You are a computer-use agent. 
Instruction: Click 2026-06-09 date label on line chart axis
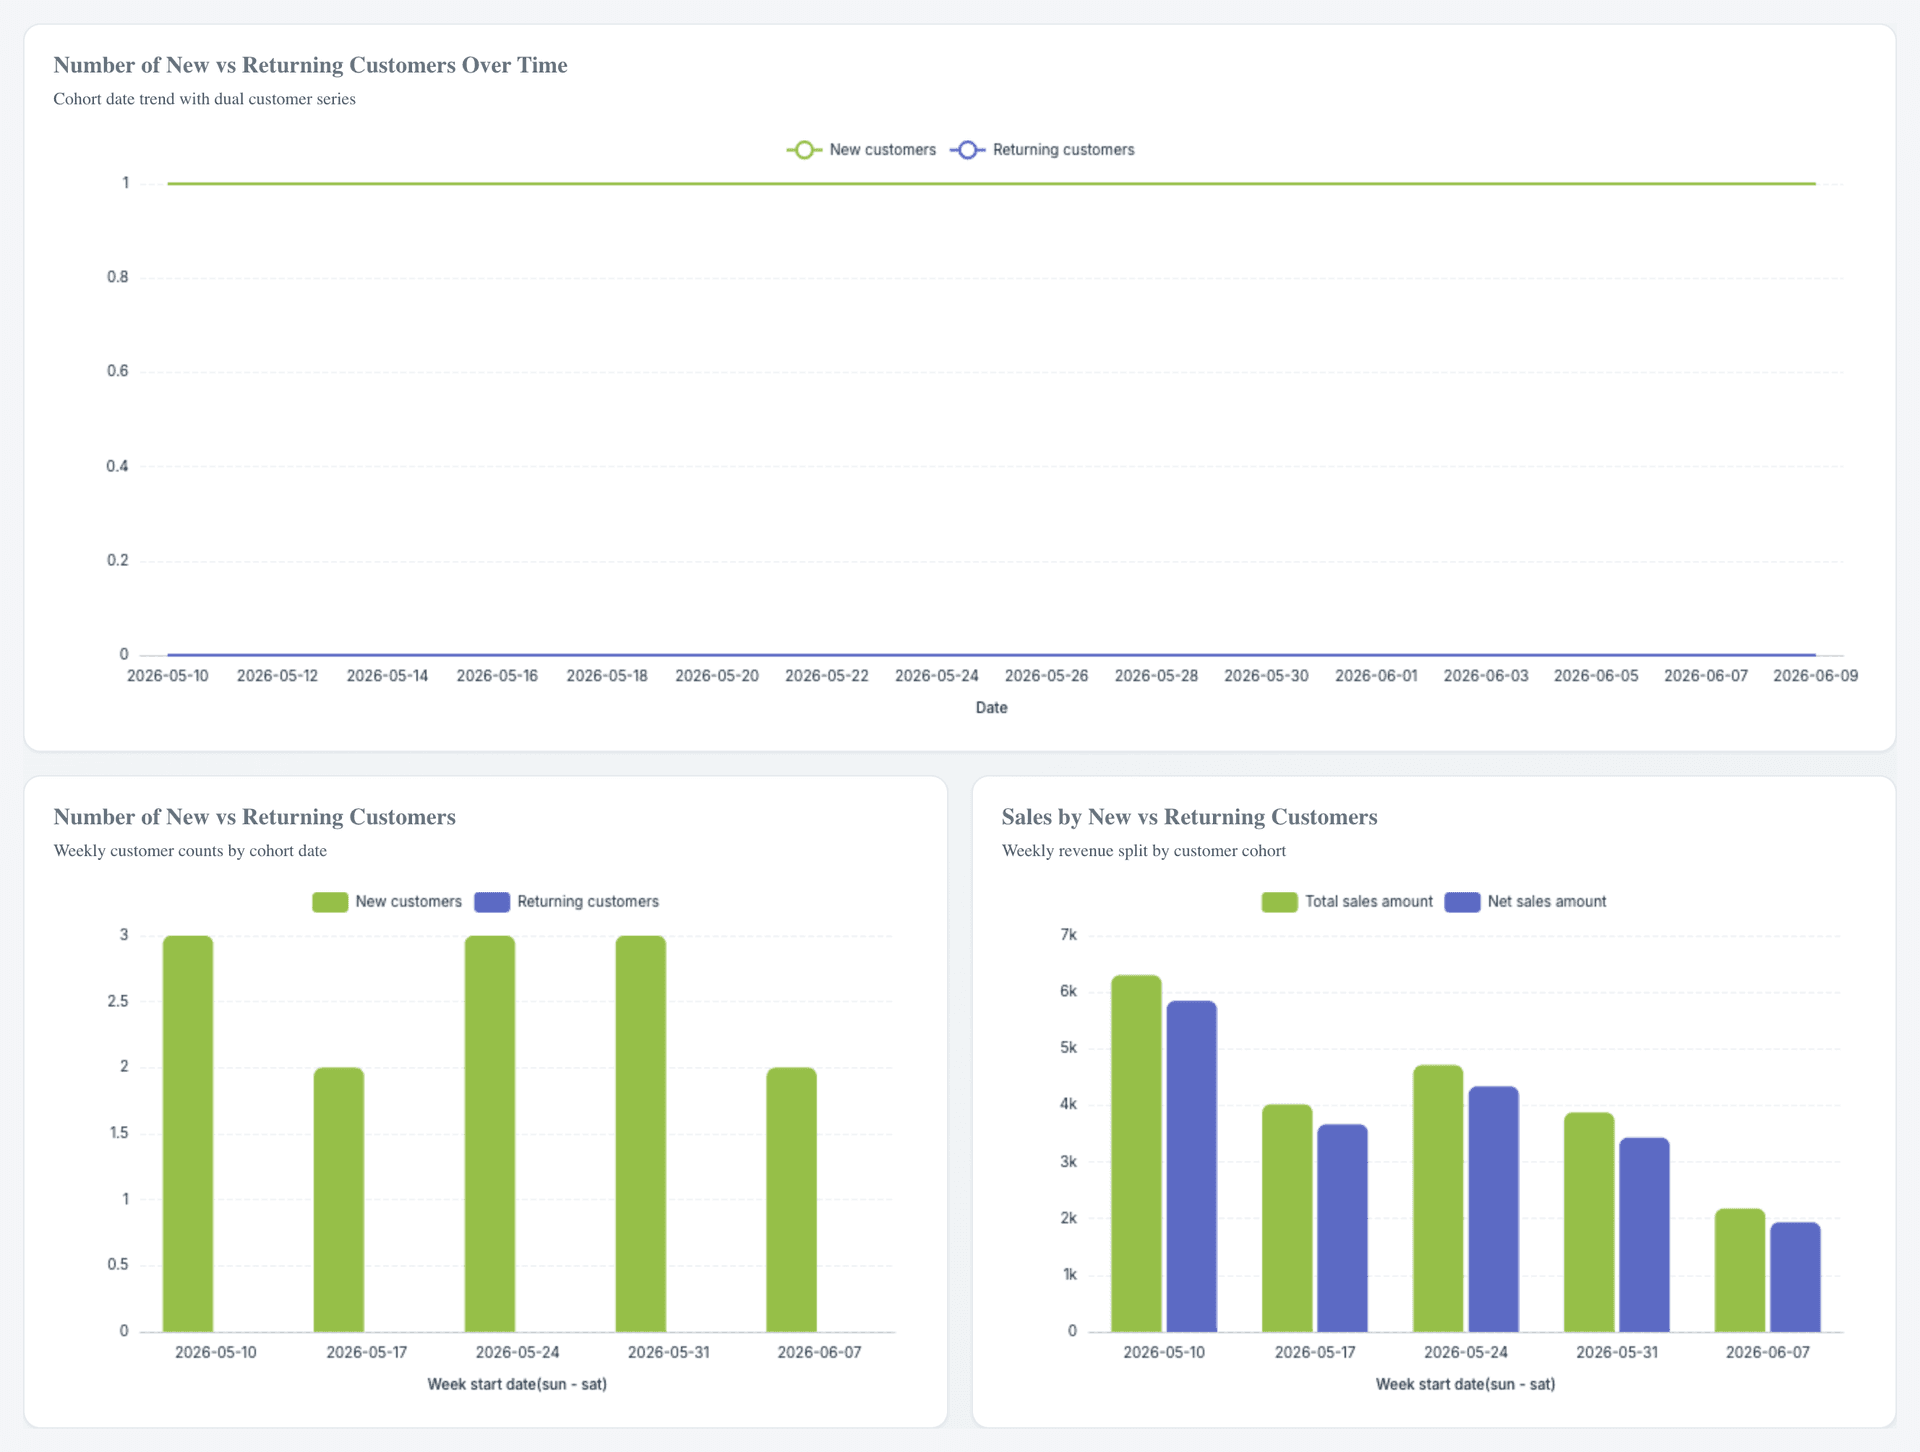(1816, 676)
